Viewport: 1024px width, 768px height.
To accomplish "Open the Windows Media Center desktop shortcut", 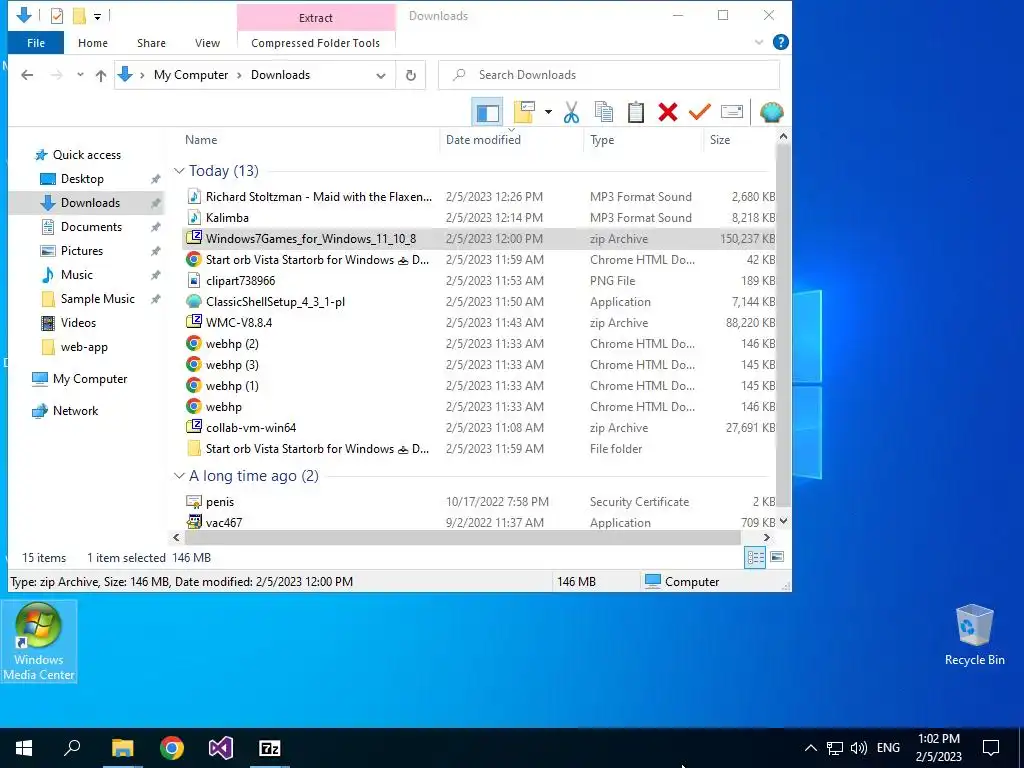I will (x=39, y=642).
